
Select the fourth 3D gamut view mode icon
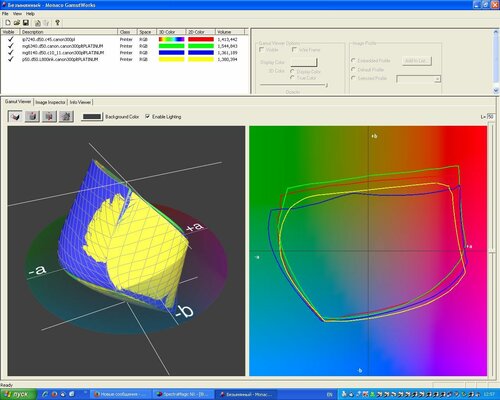click(x=66, y=117)
